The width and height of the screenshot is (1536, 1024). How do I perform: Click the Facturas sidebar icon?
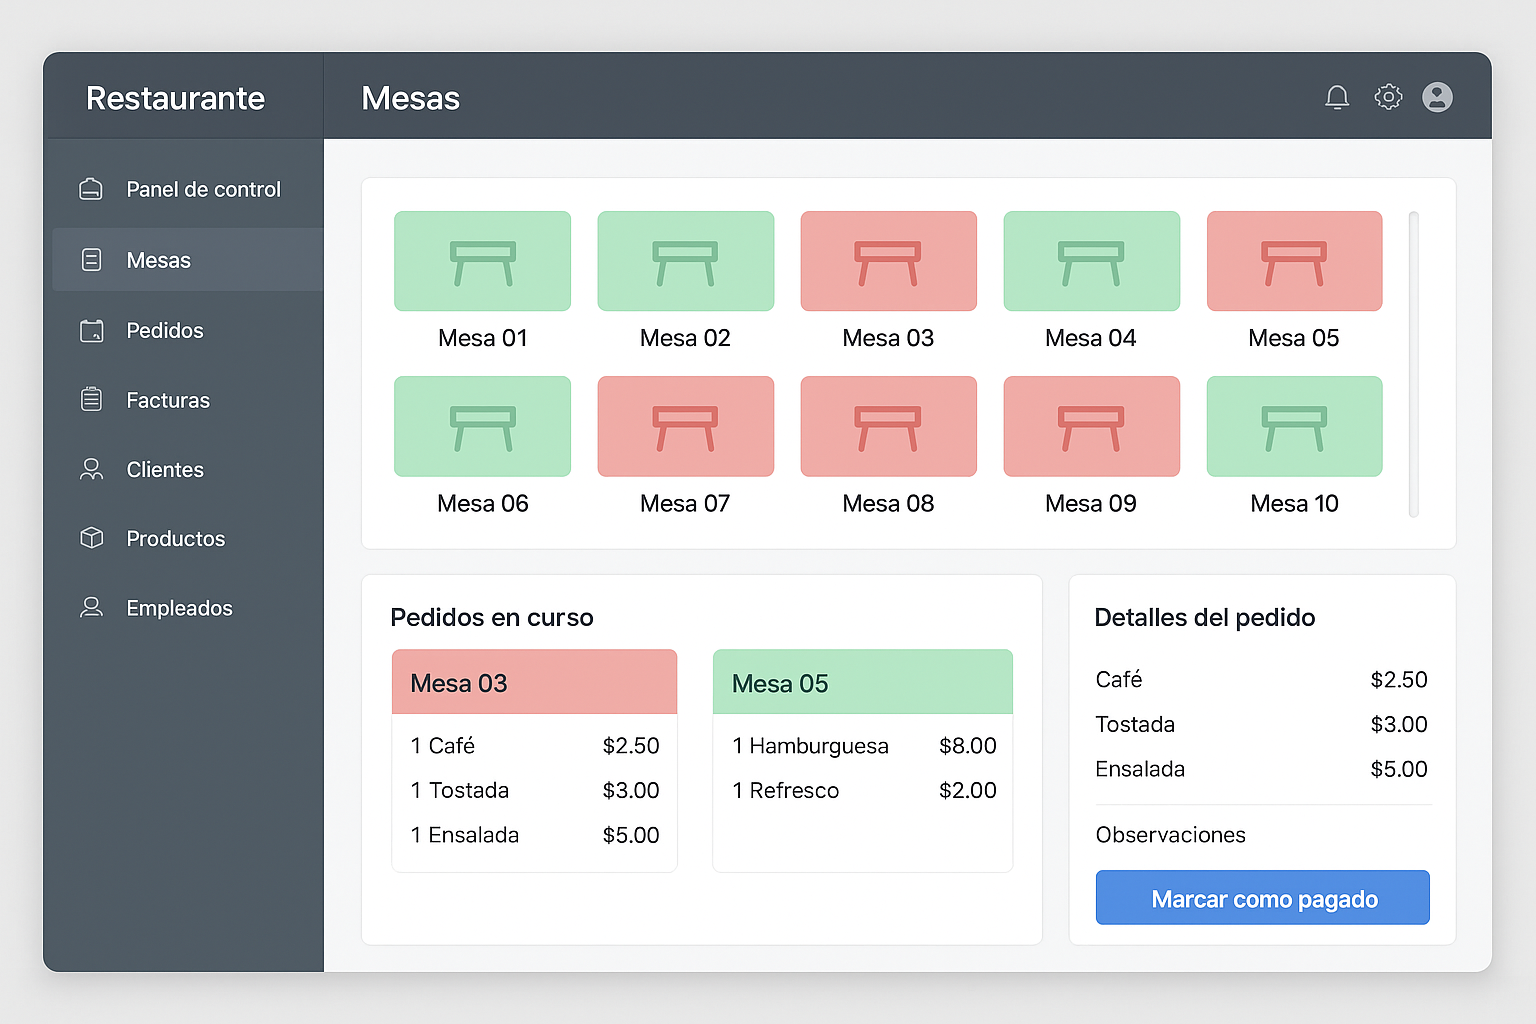point(91,400)
